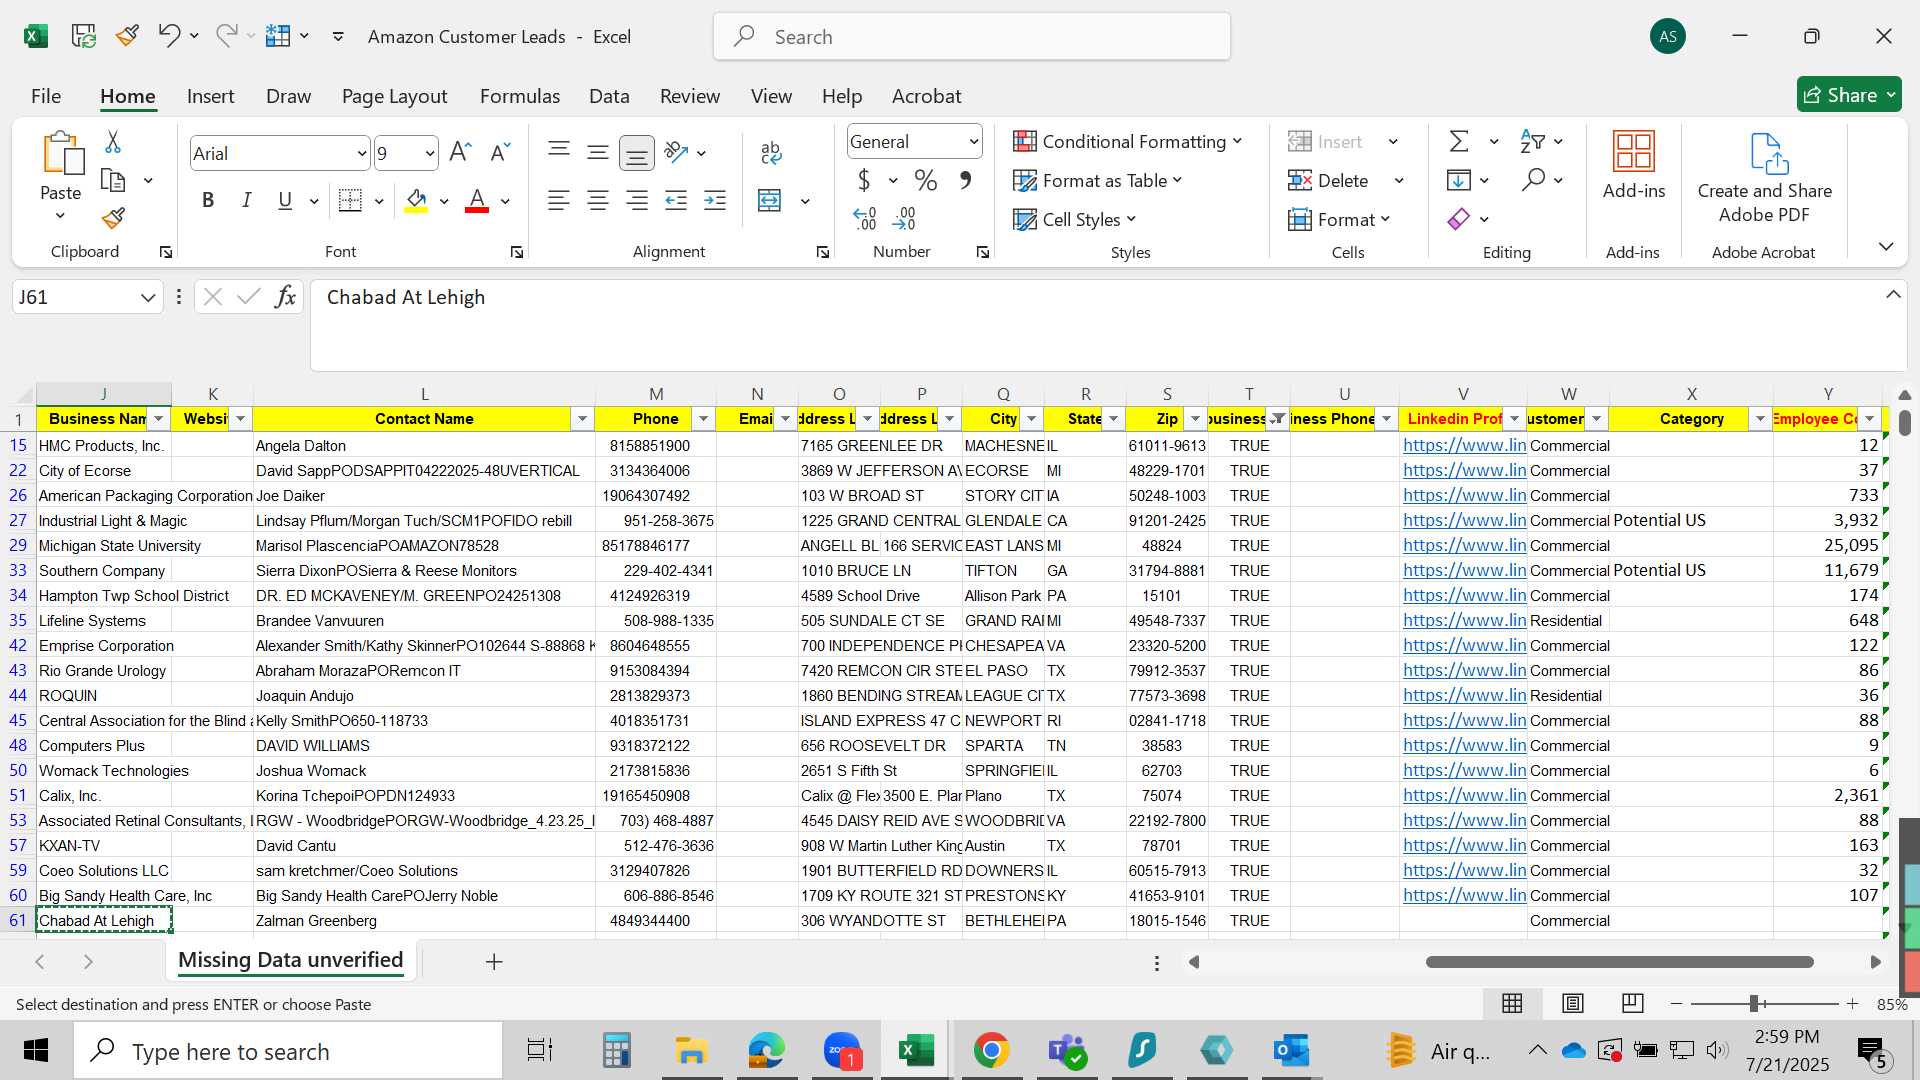This screenshot has width=1920, height=1080.
Task: Click the yellow Fill Color swatch
Action: pyautogui.click(x=417, y=201)
